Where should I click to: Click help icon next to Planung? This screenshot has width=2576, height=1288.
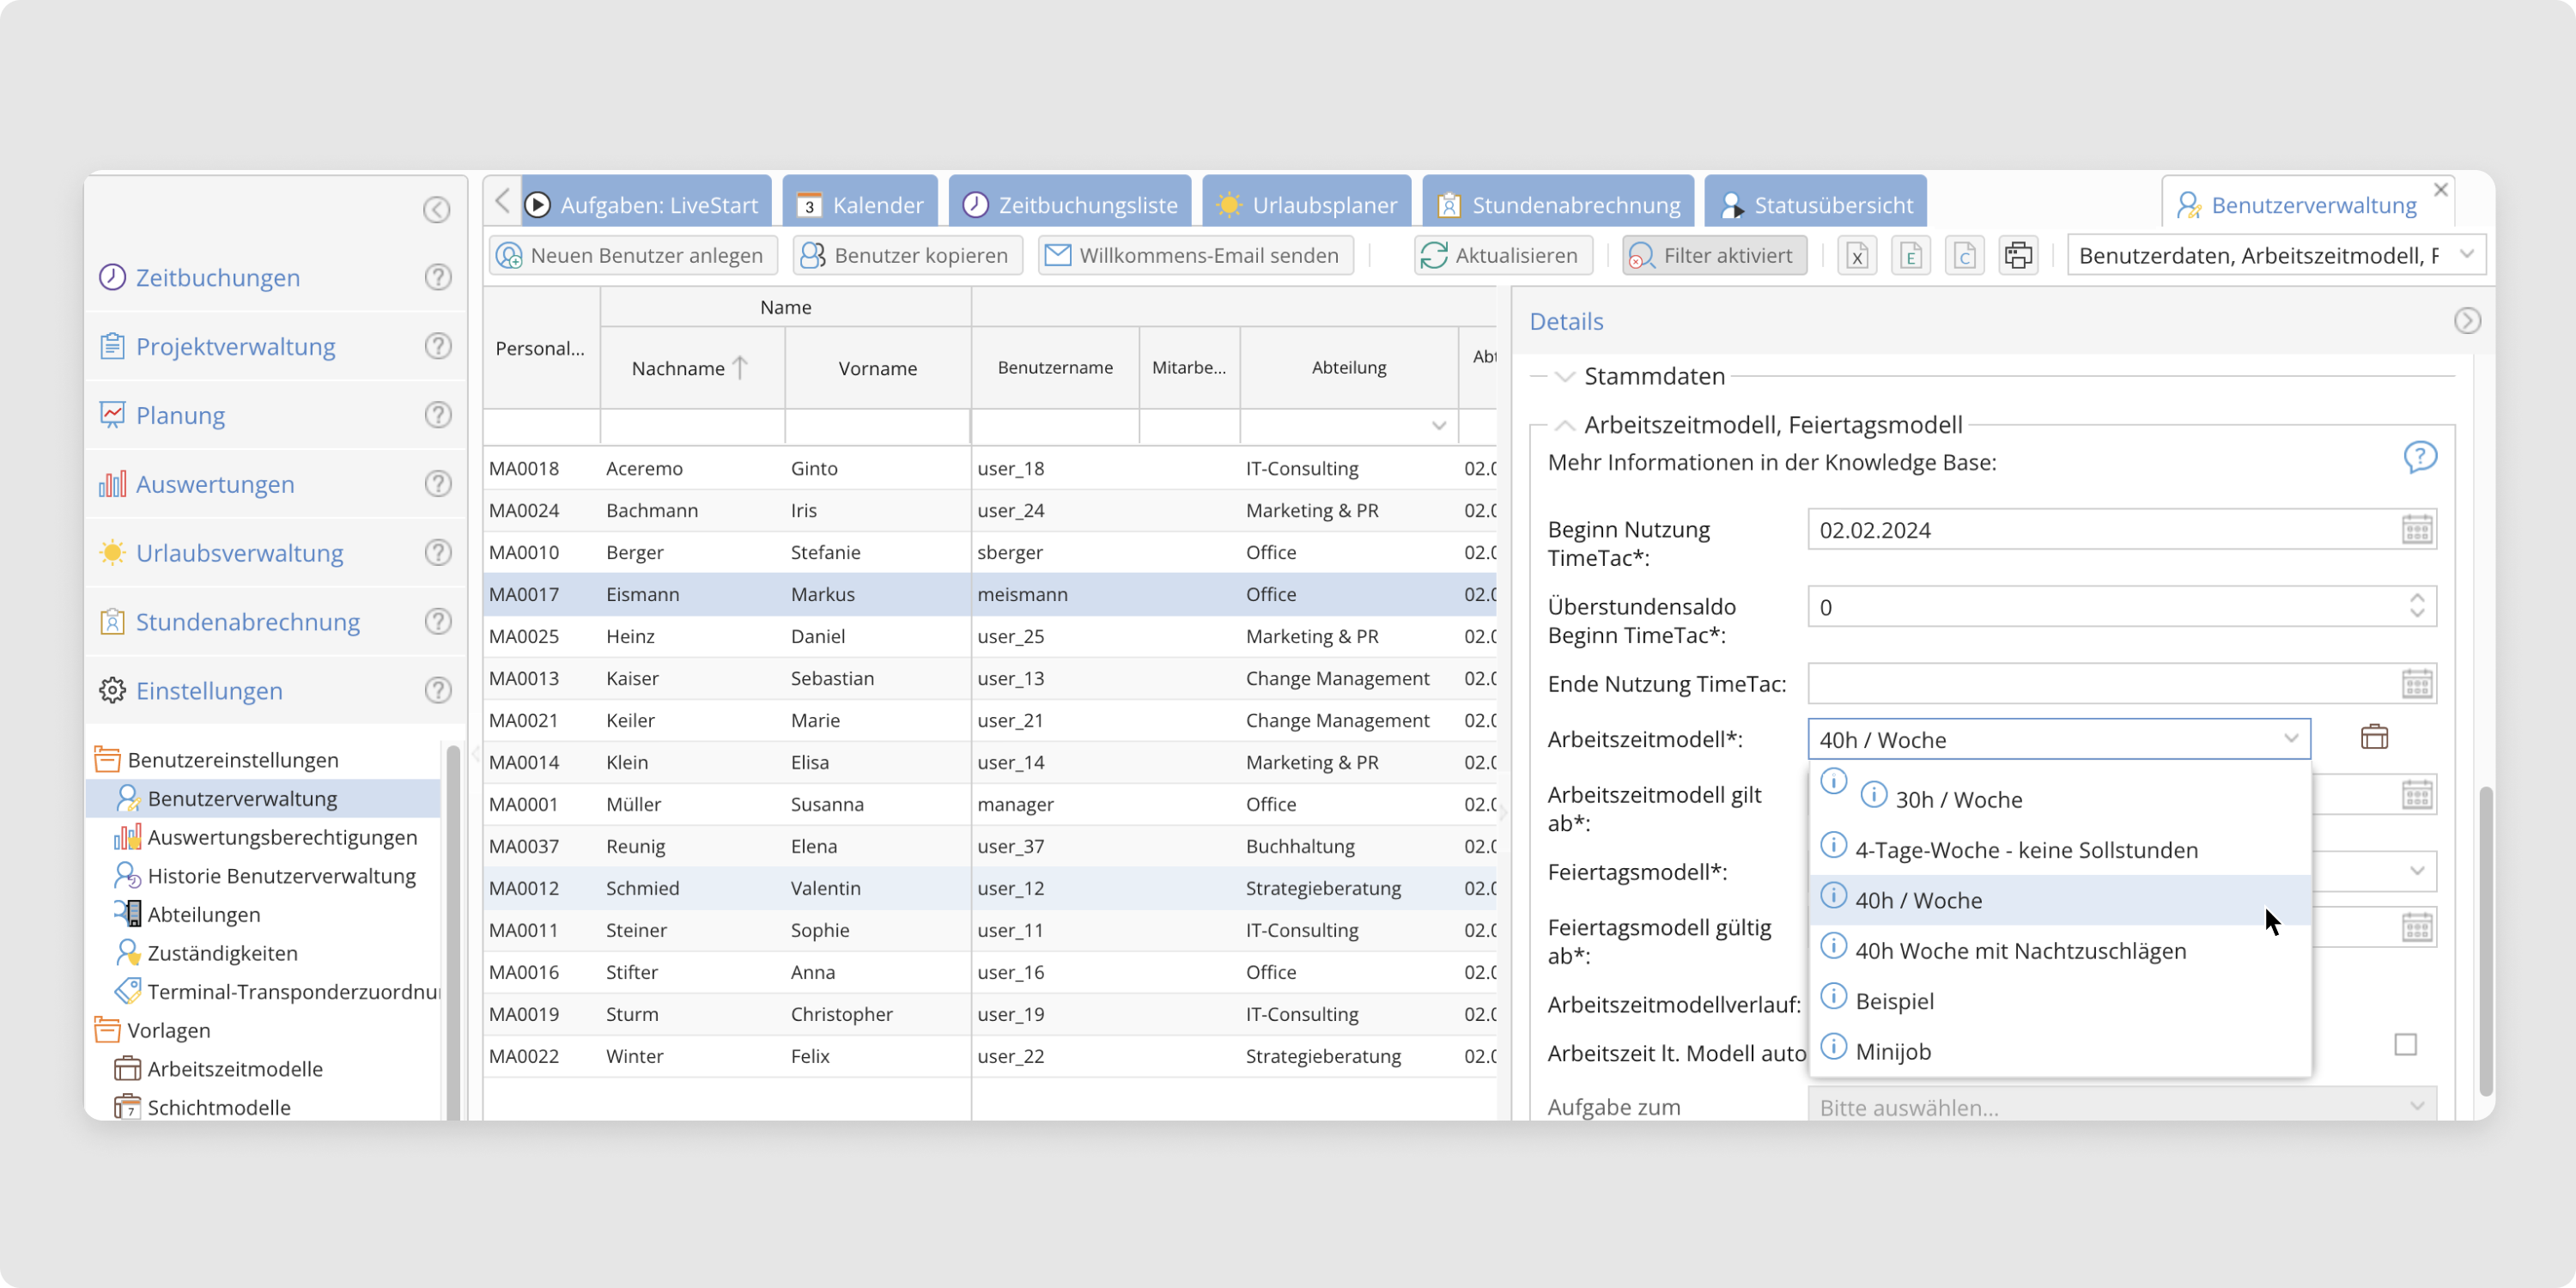(x=437, y=415)
